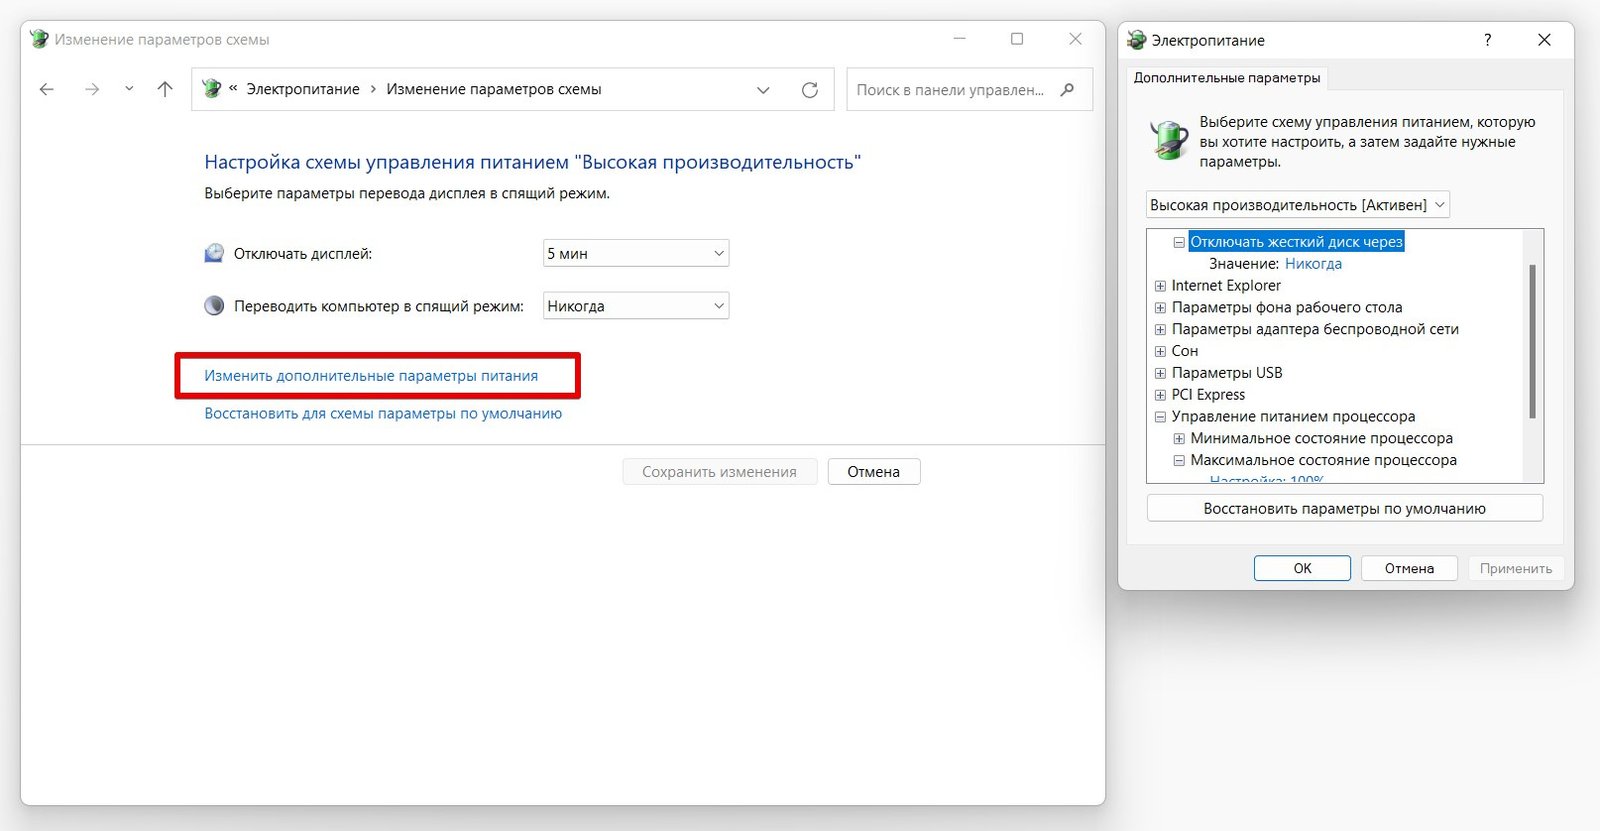
Task: Close the Электропитание dialog
Action: tap(1544, 40)
